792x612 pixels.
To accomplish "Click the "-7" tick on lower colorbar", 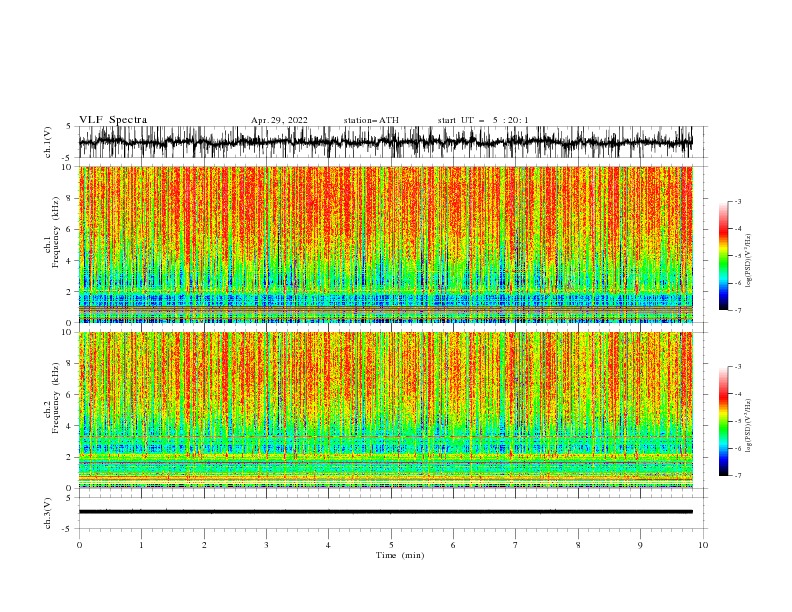I will tap(738, 476).
